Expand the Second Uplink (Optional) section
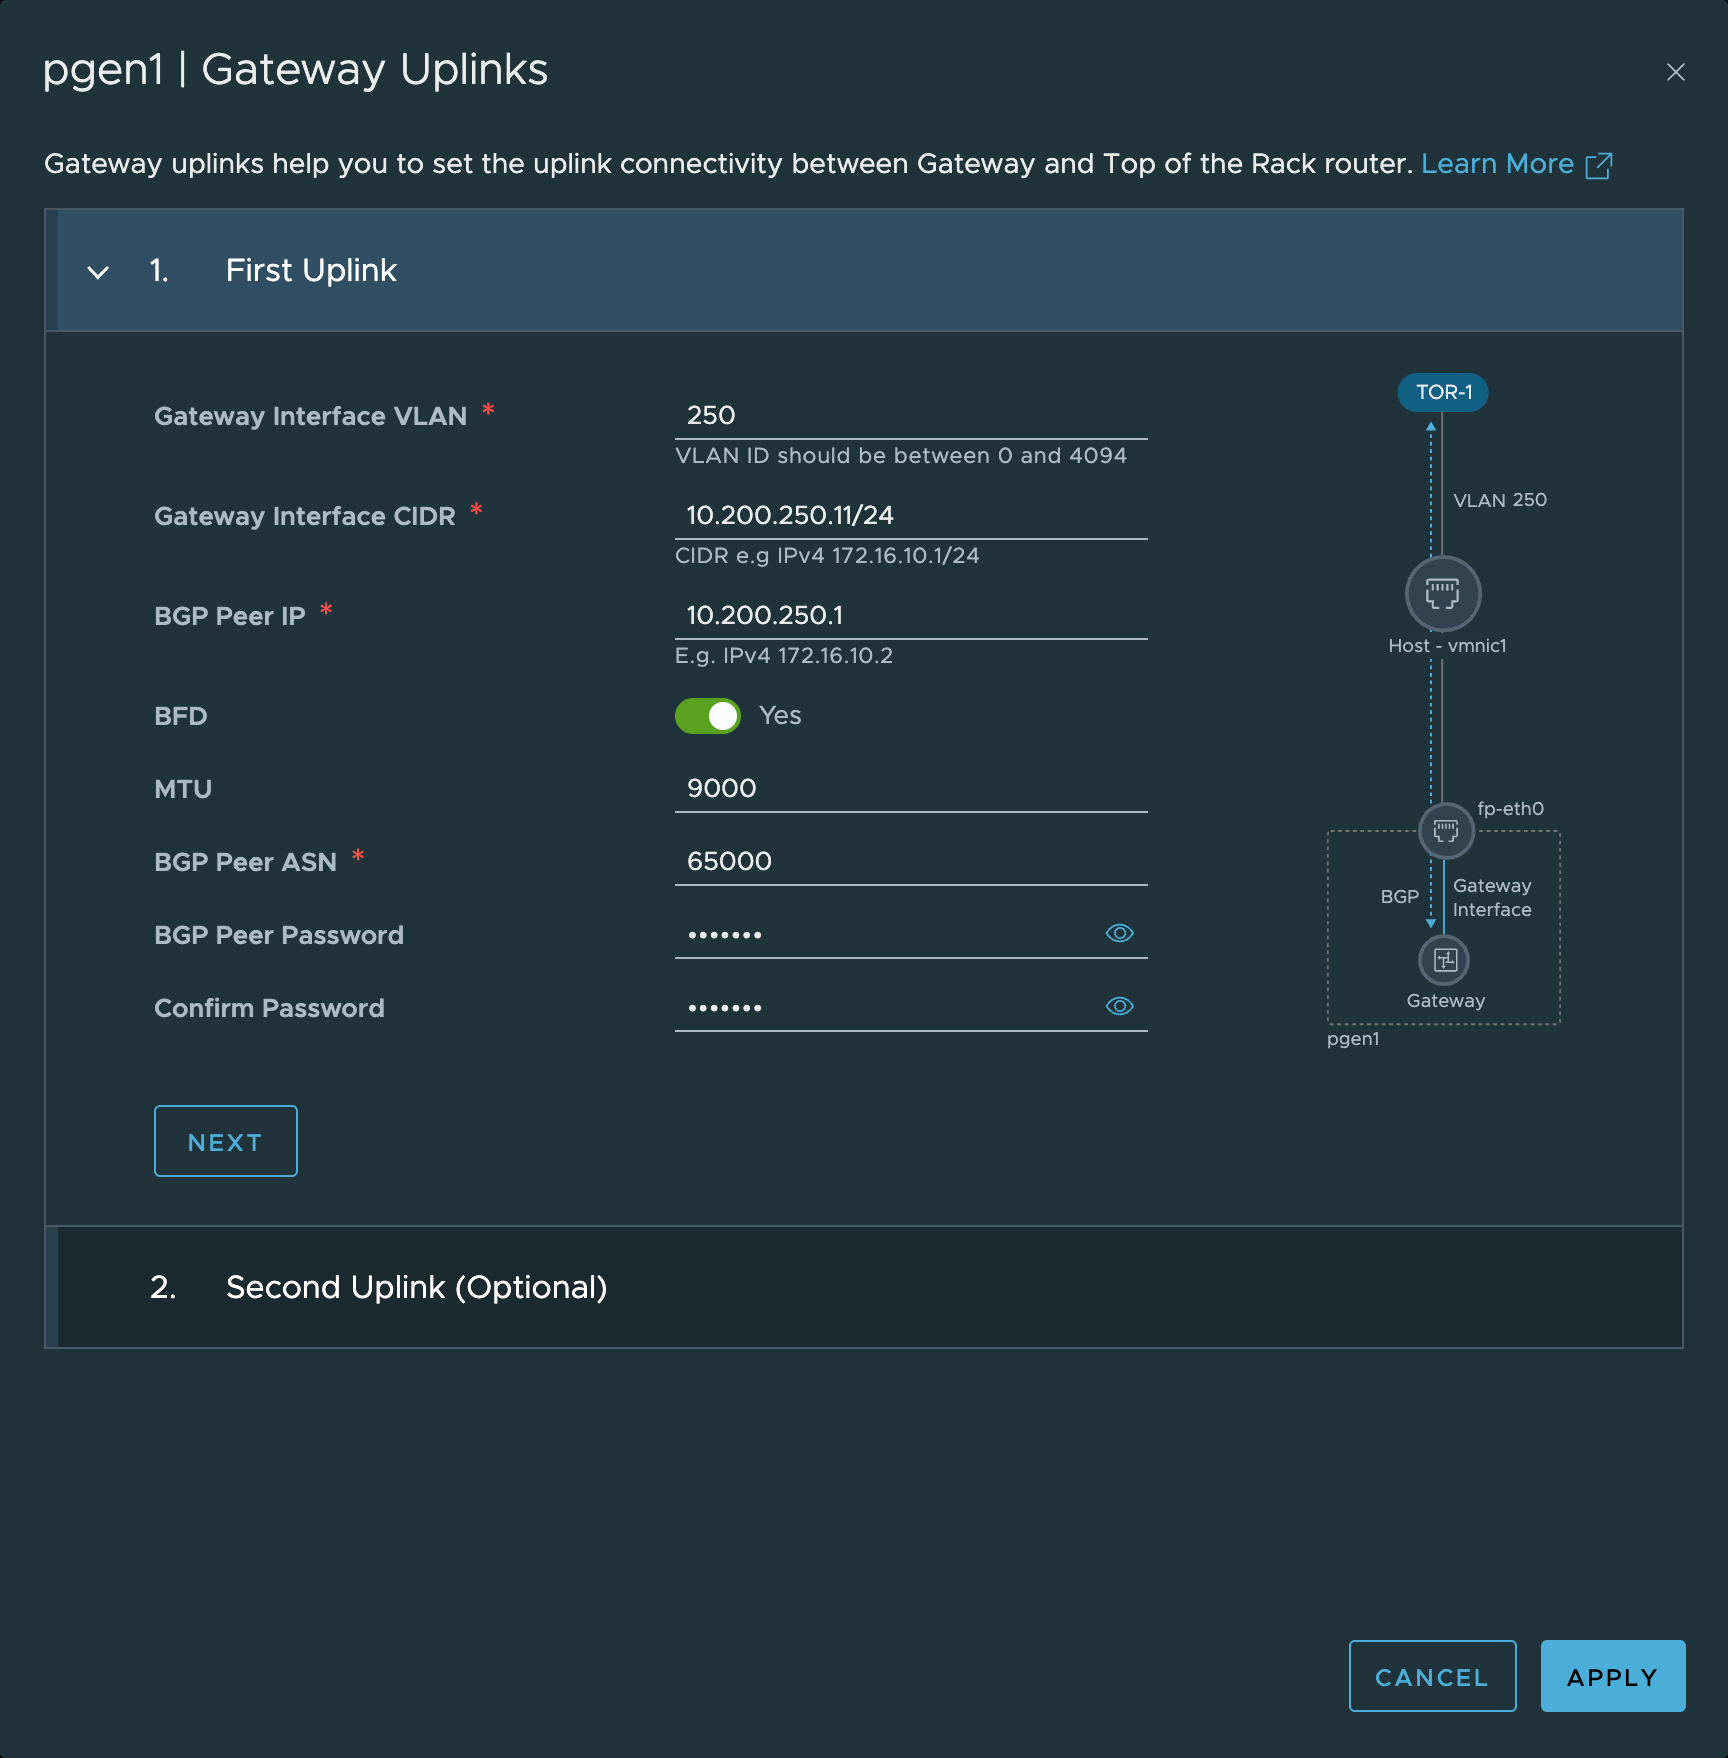This screenshot has height=1758, width=1728. pyautogui.click(x=416, y=1287)
